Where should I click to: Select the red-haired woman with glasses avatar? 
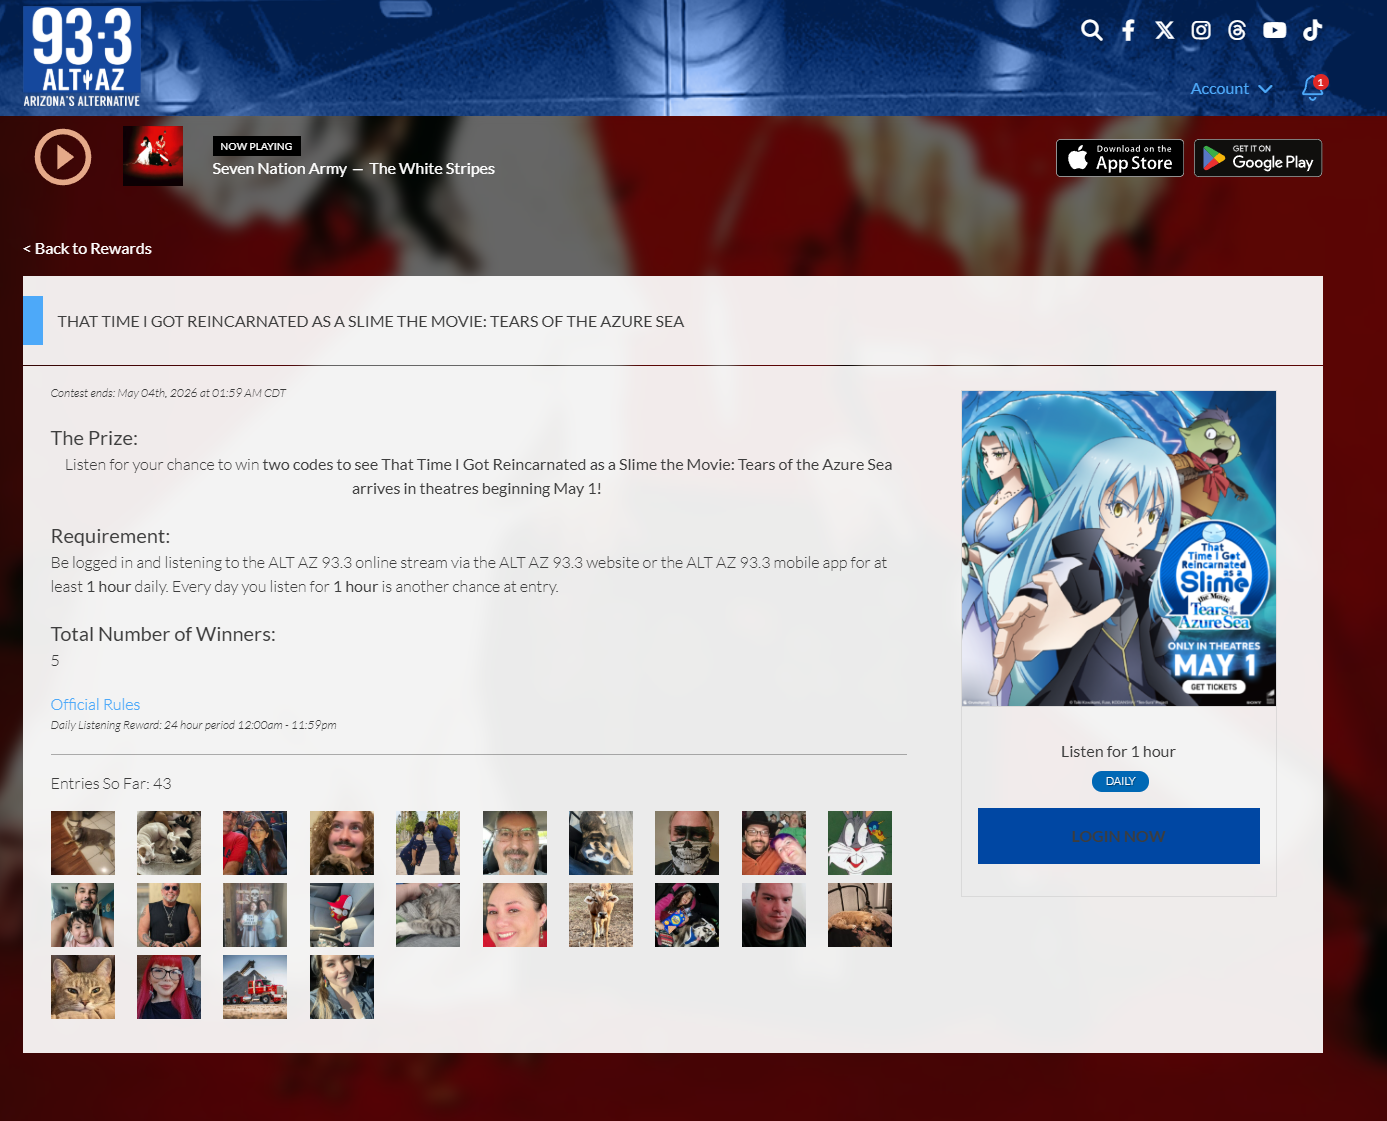pyautogui.click(x=169, y=987)
